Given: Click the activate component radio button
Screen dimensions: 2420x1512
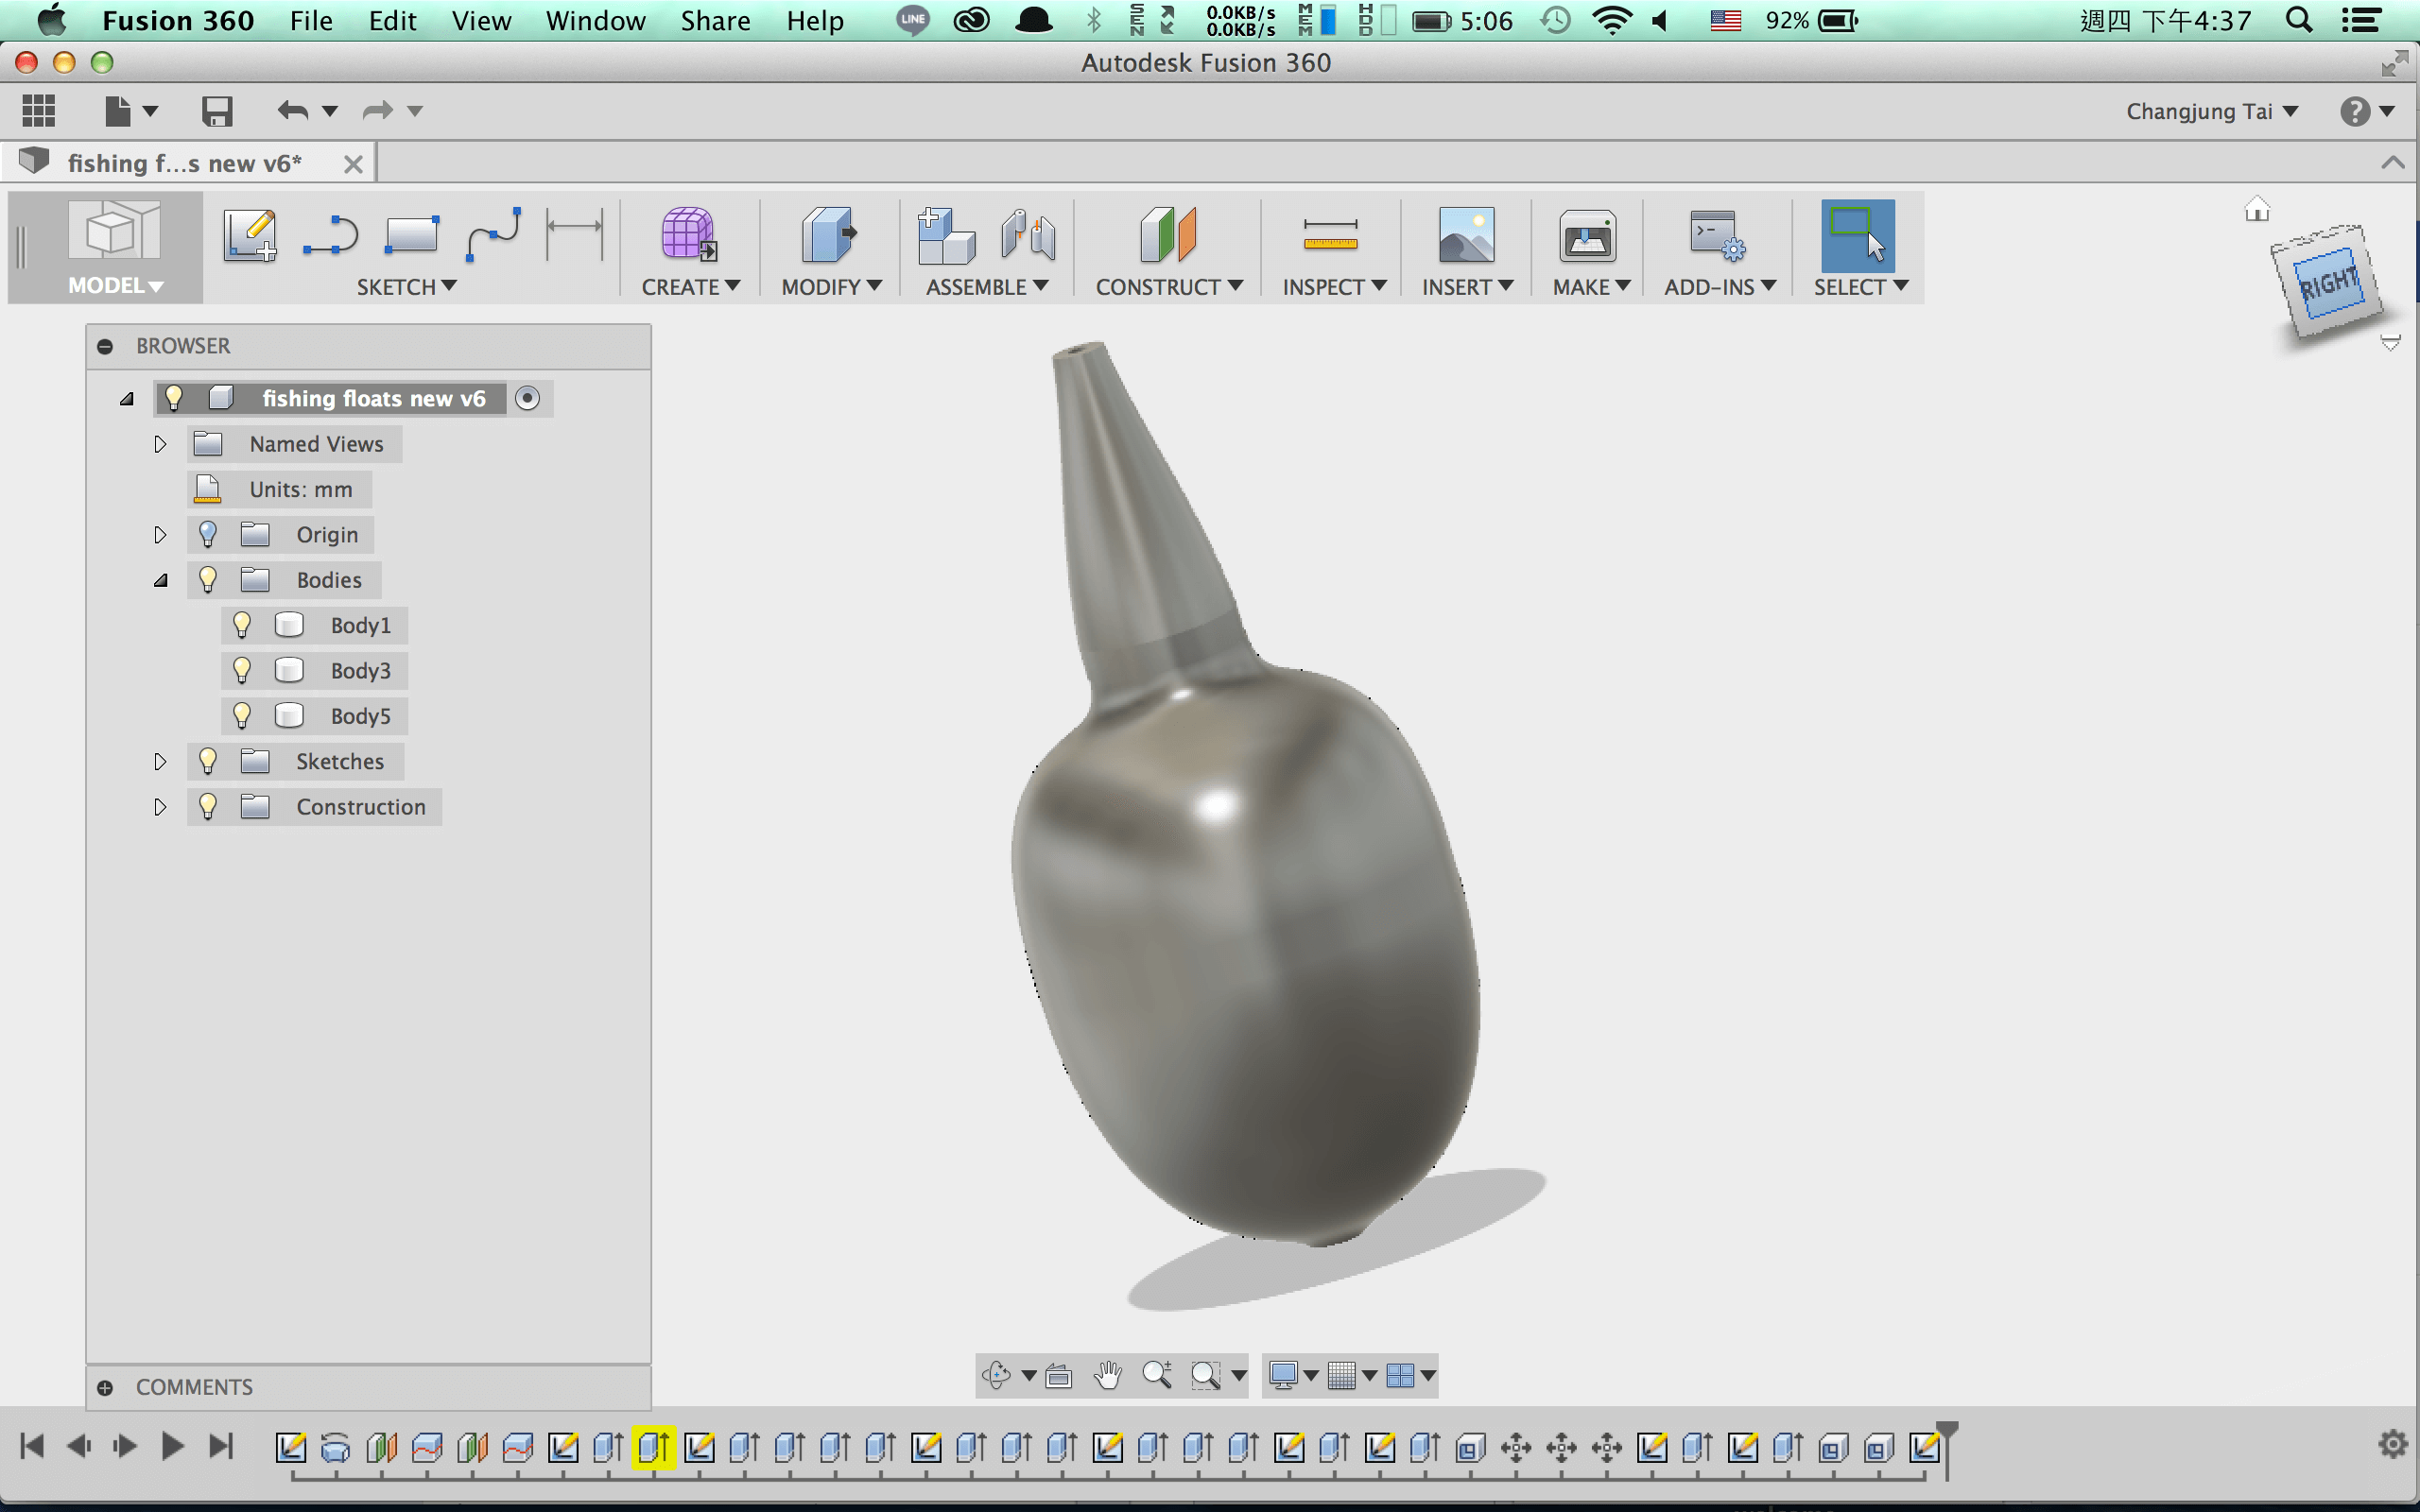Looking at the screenshot, I should [527, 398].
